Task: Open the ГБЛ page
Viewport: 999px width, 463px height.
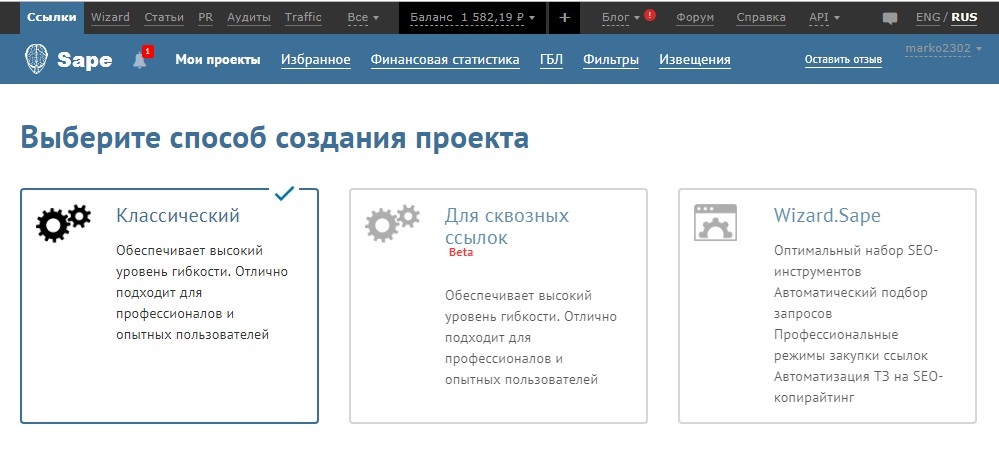Action: coord(551,60)
